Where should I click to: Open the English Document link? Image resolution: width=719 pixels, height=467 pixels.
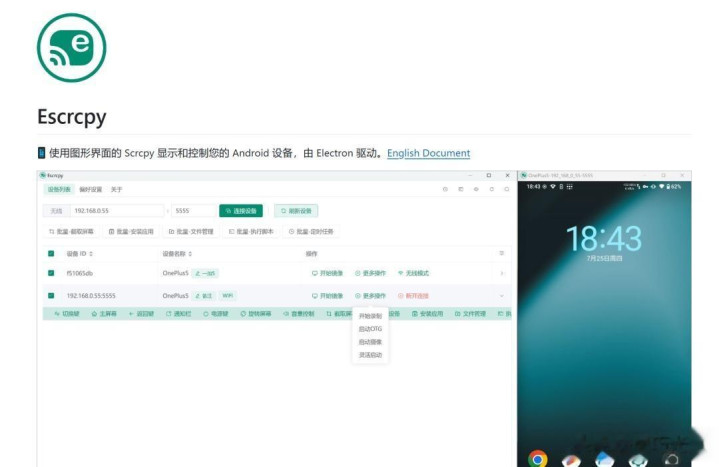point(428,153)
